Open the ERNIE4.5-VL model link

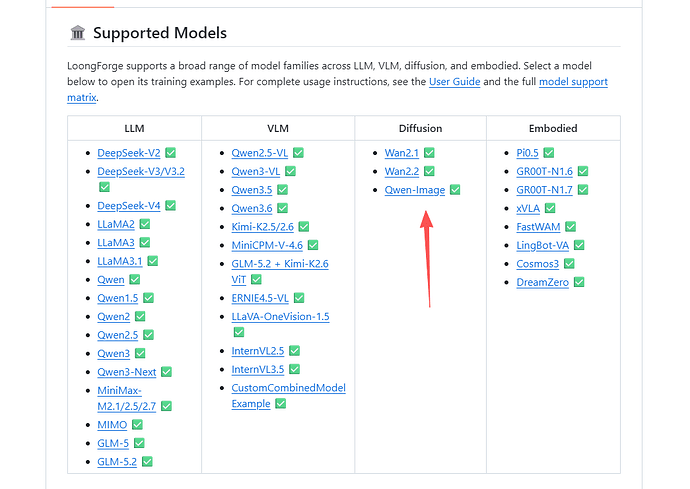(x=260, y=298)
